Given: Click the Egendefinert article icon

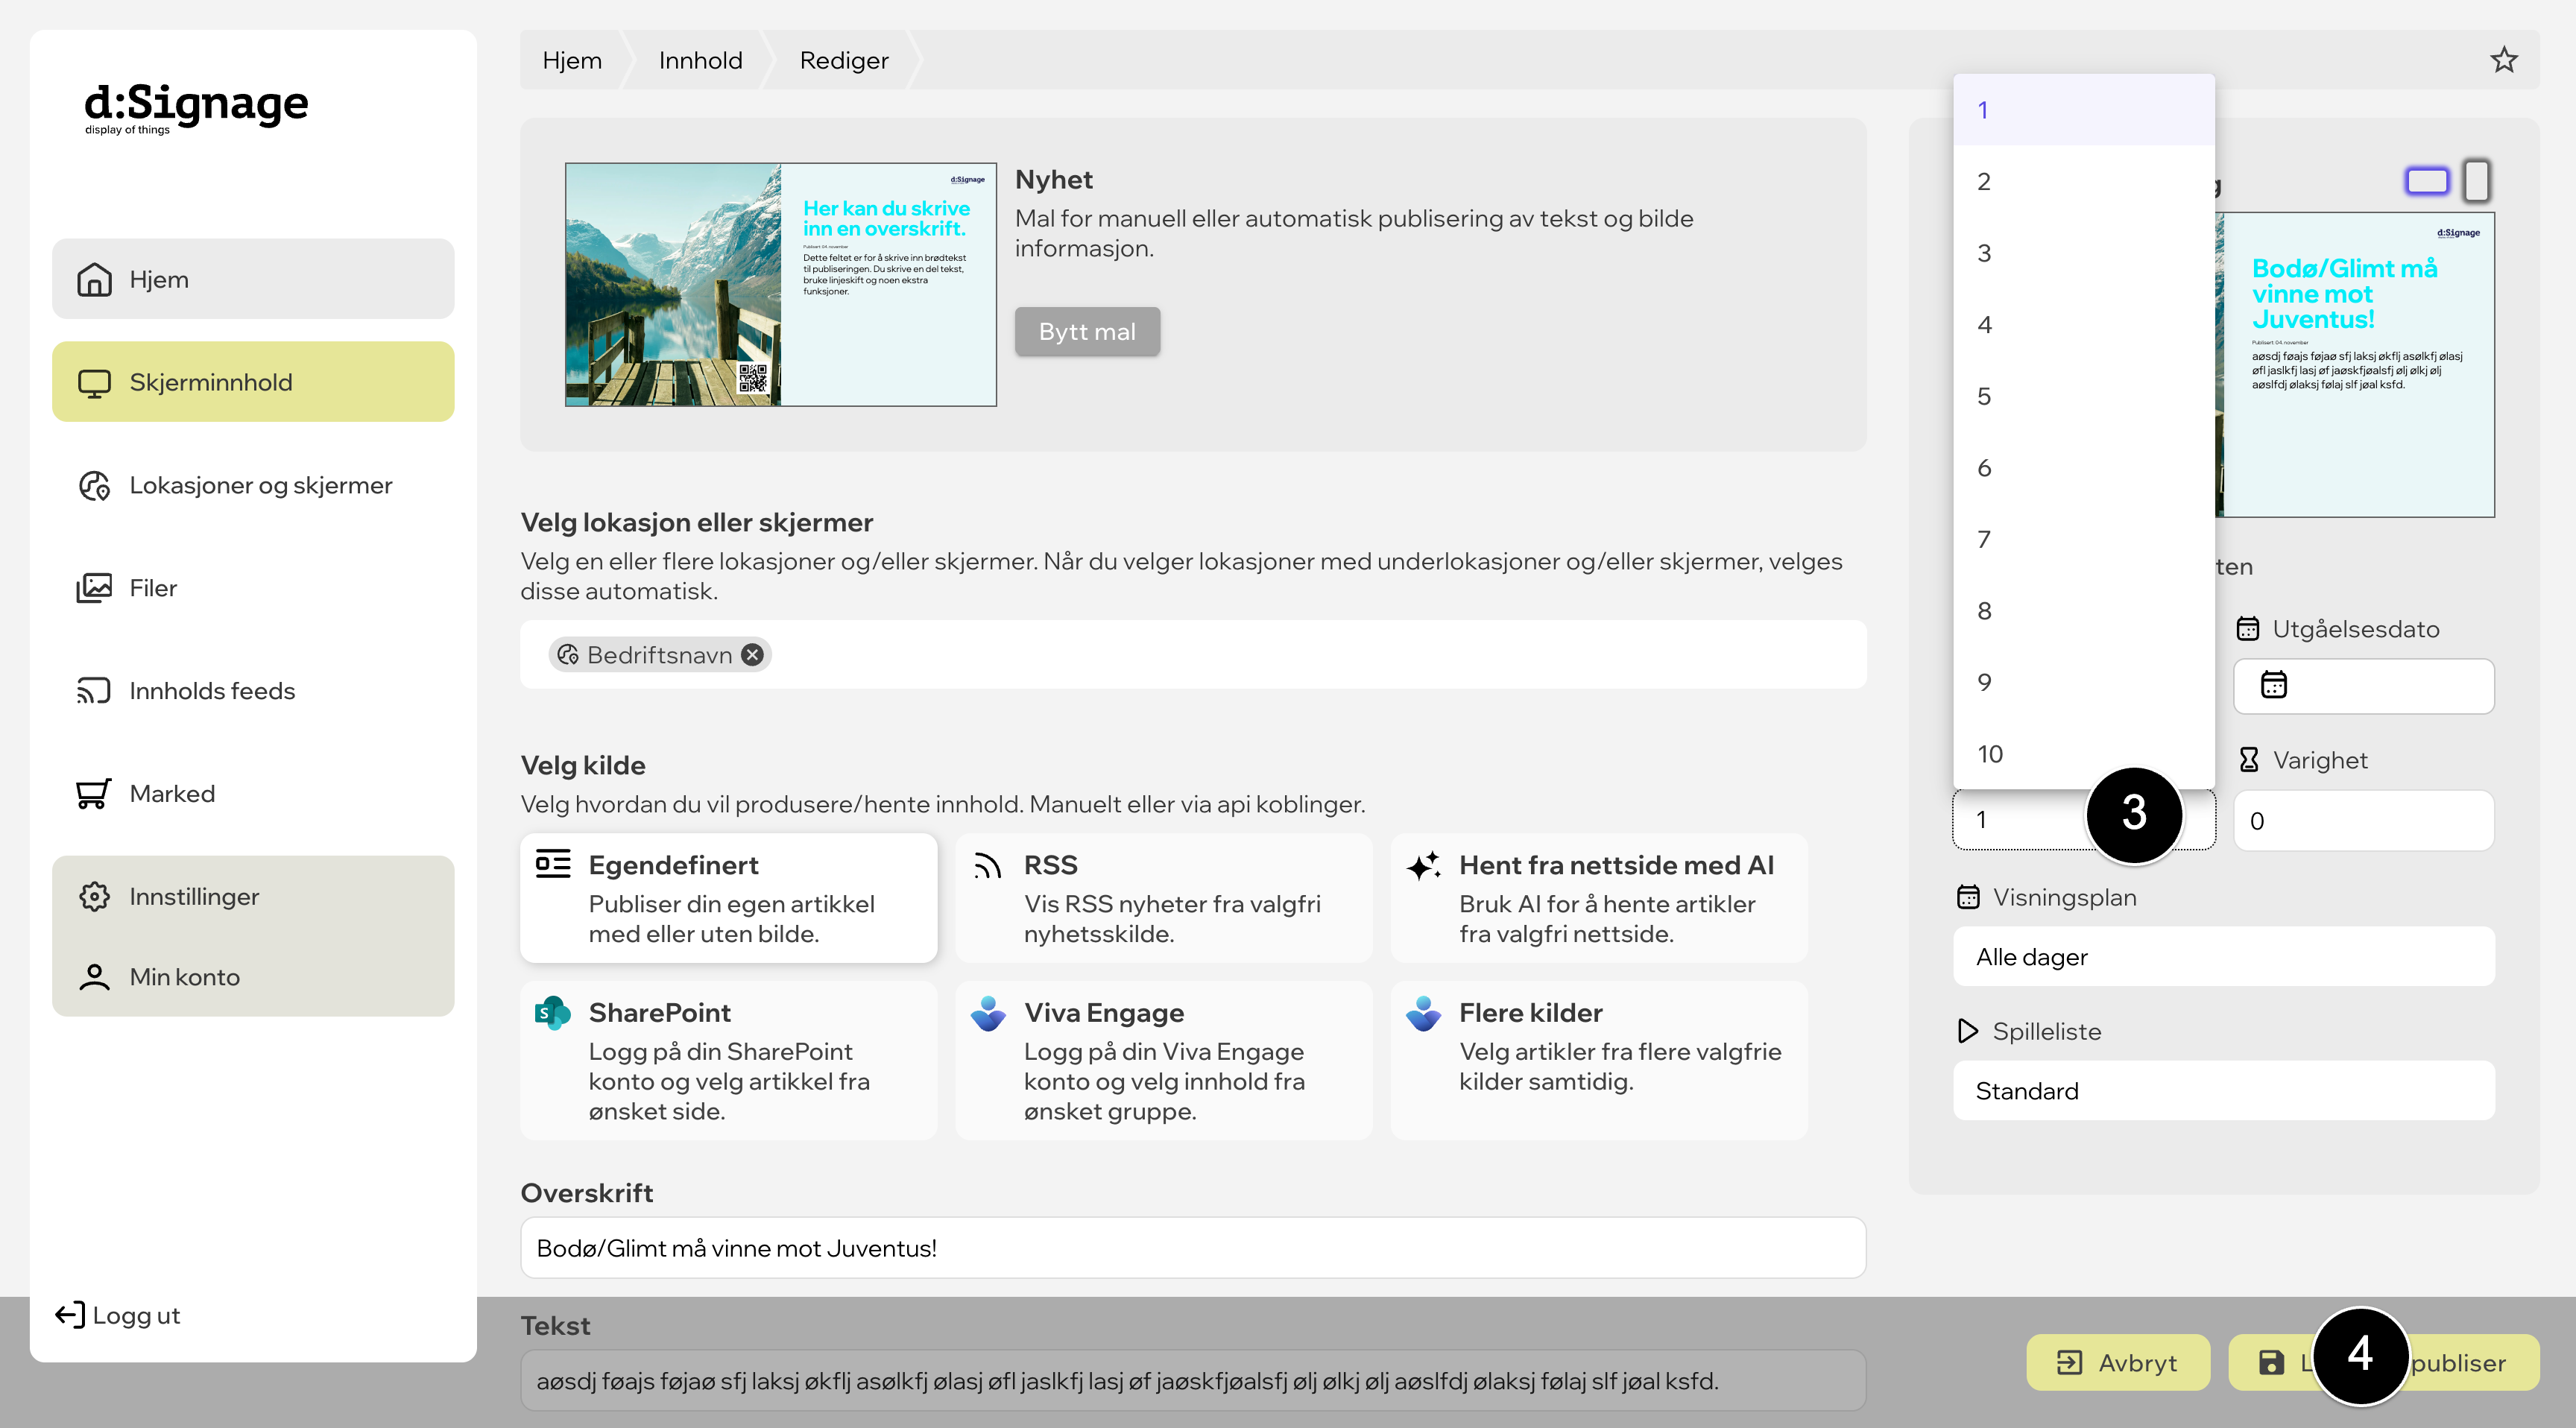Looking at the screenshot, I should [553, 864].
